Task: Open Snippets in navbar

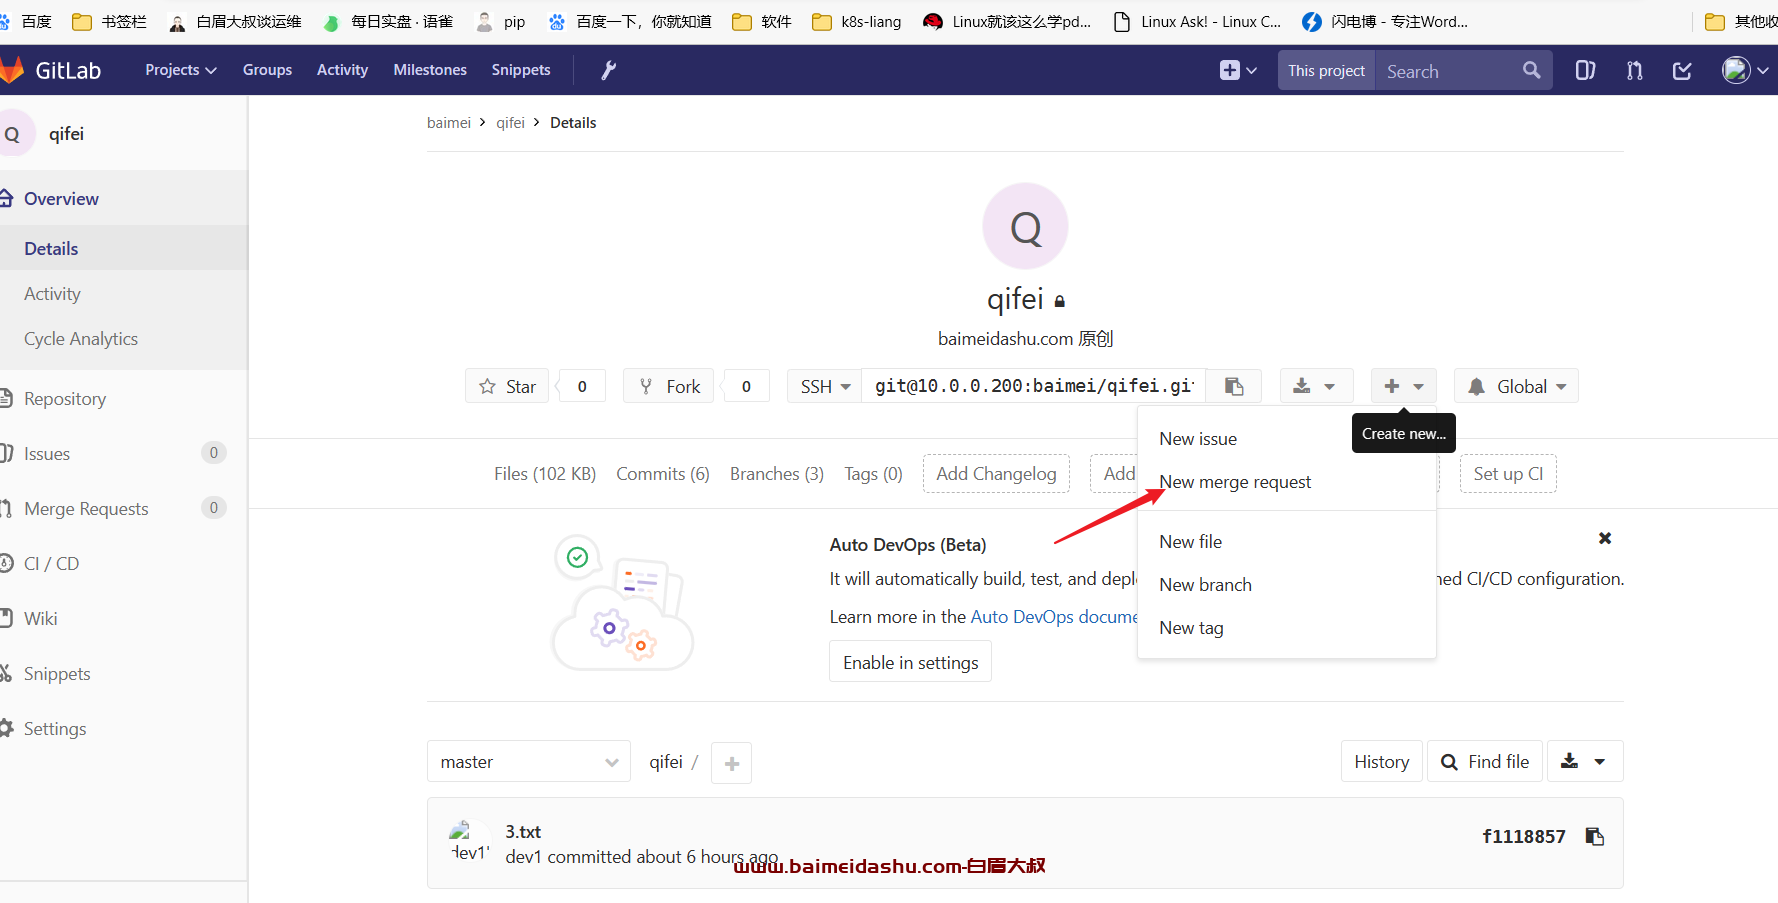Action: point(521,70)
